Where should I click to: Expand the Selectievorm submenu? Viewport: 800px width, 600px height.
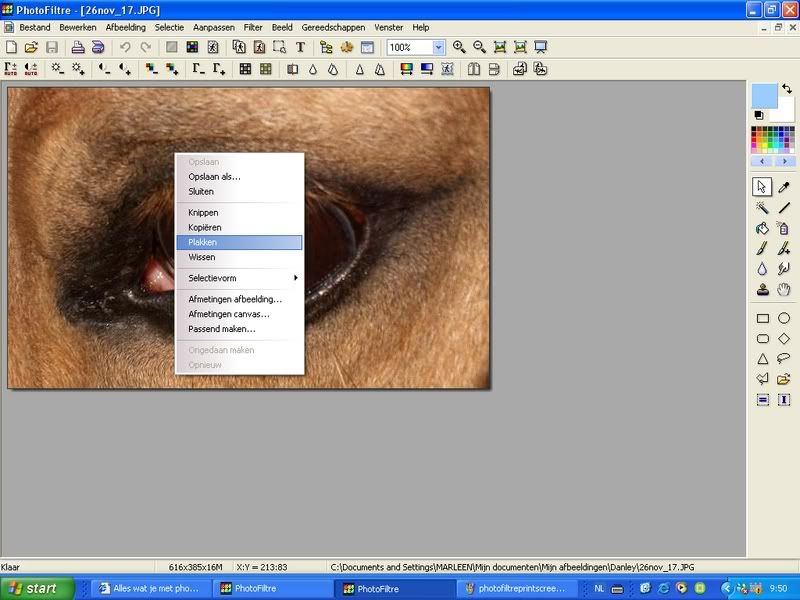pyautogui.click(x=239, y=278)
